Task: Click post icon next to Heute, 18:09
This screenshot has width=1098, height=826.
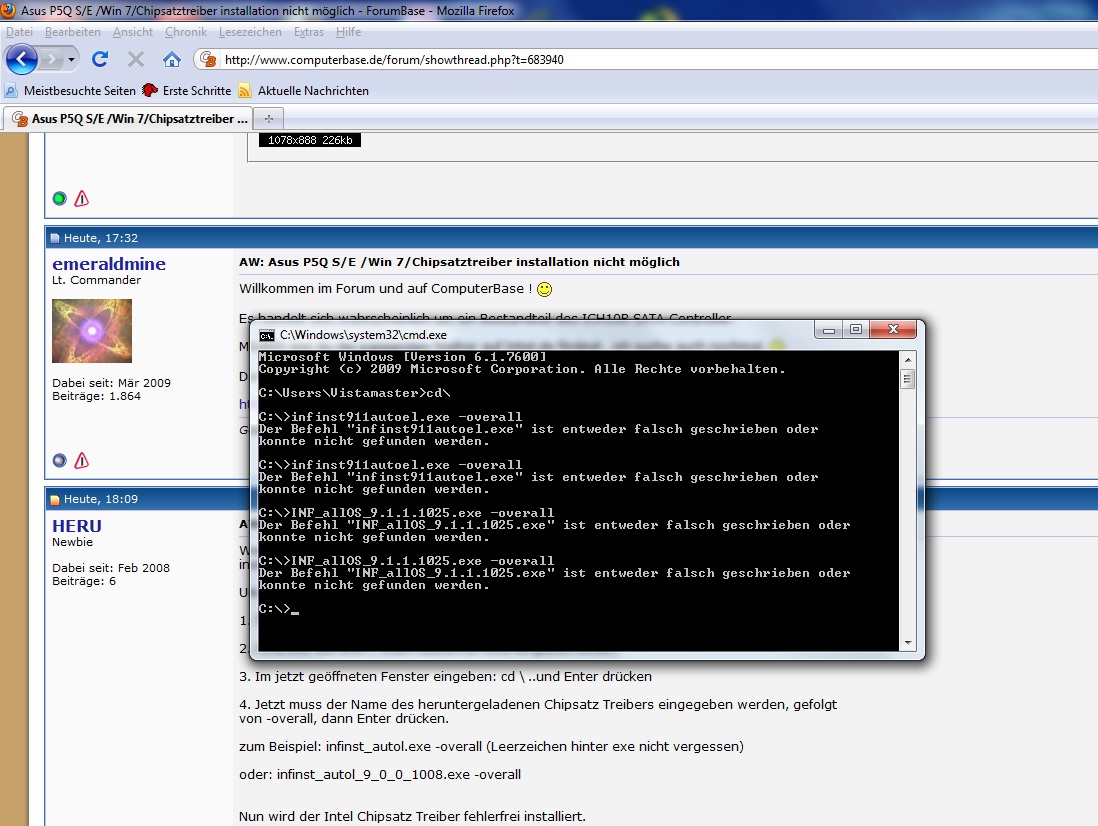Action: pyautogui.click(x=55, y=500)
